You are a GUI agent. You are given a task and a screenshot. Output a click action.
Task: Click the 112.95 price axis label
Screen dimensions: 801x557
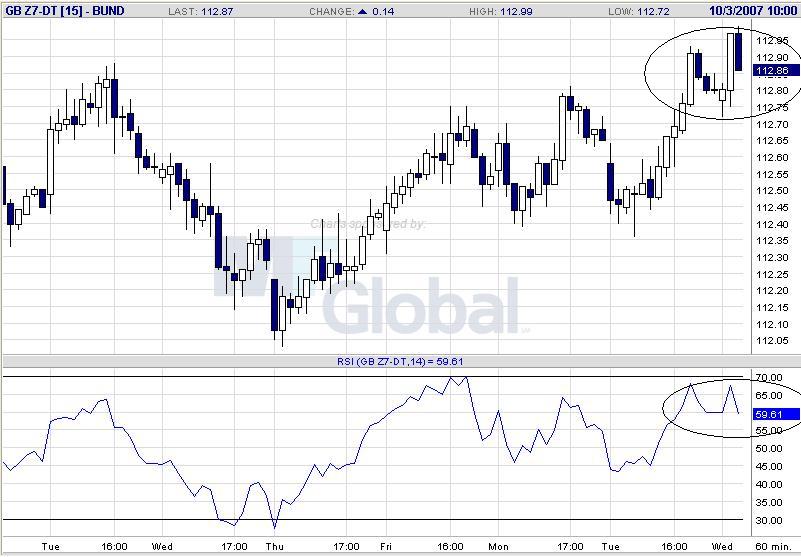772,41
